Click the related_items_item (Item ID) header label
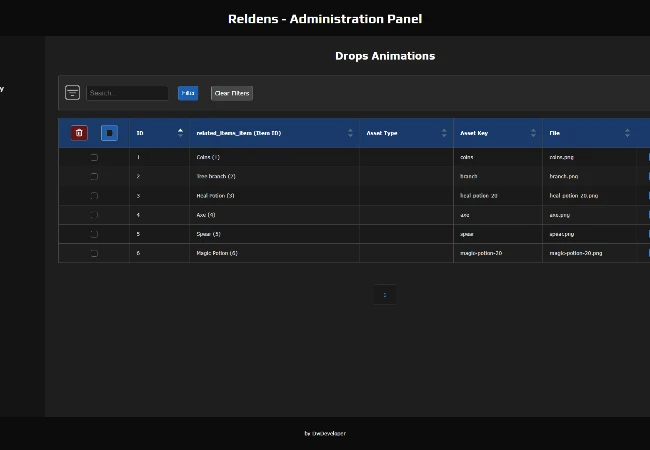650x450 pixels. pos(238,133)
